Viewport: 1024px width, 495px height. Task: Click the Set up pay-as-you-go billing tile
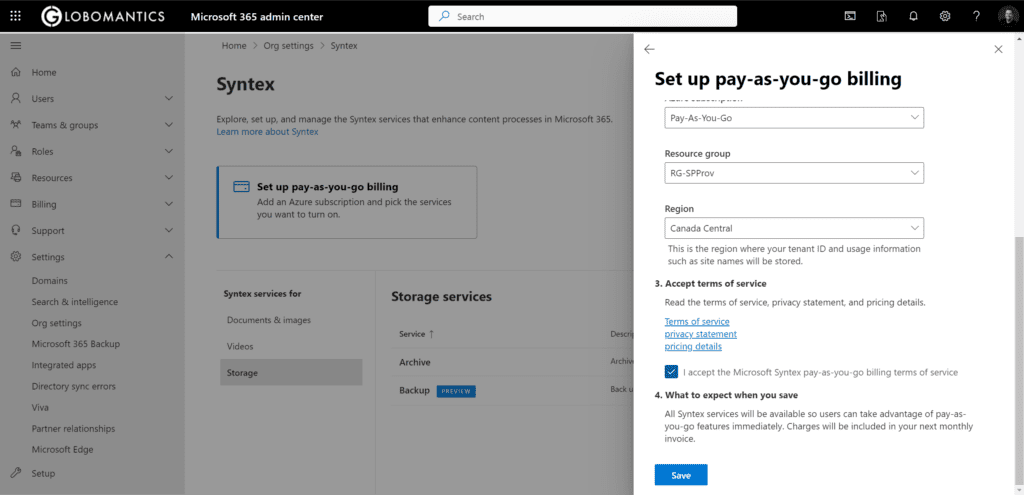pyautogui.click(x=347, y=202)
